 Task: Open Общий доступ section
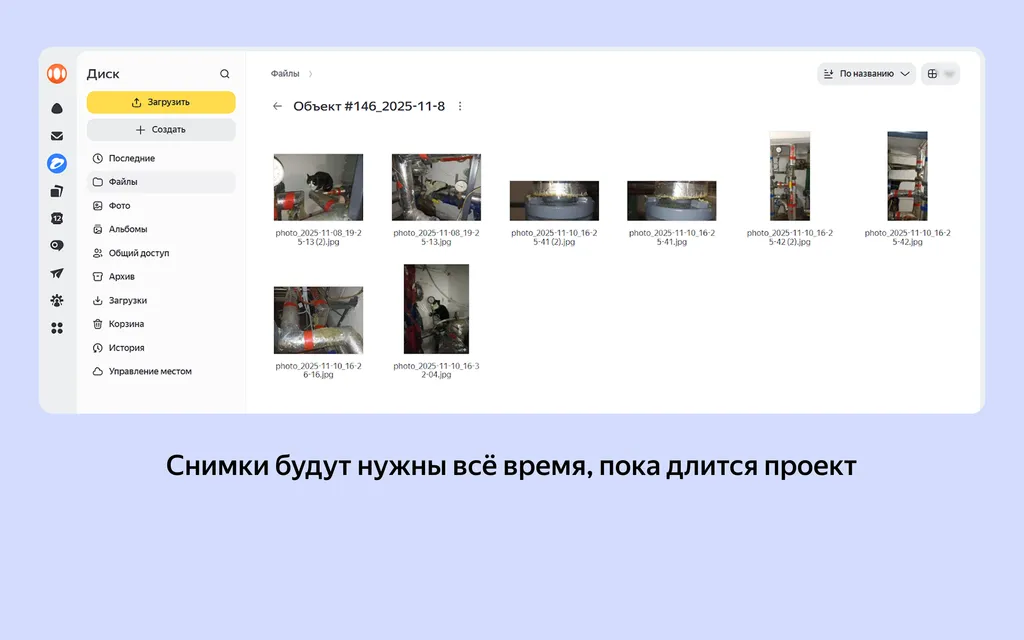click(161, 253)
